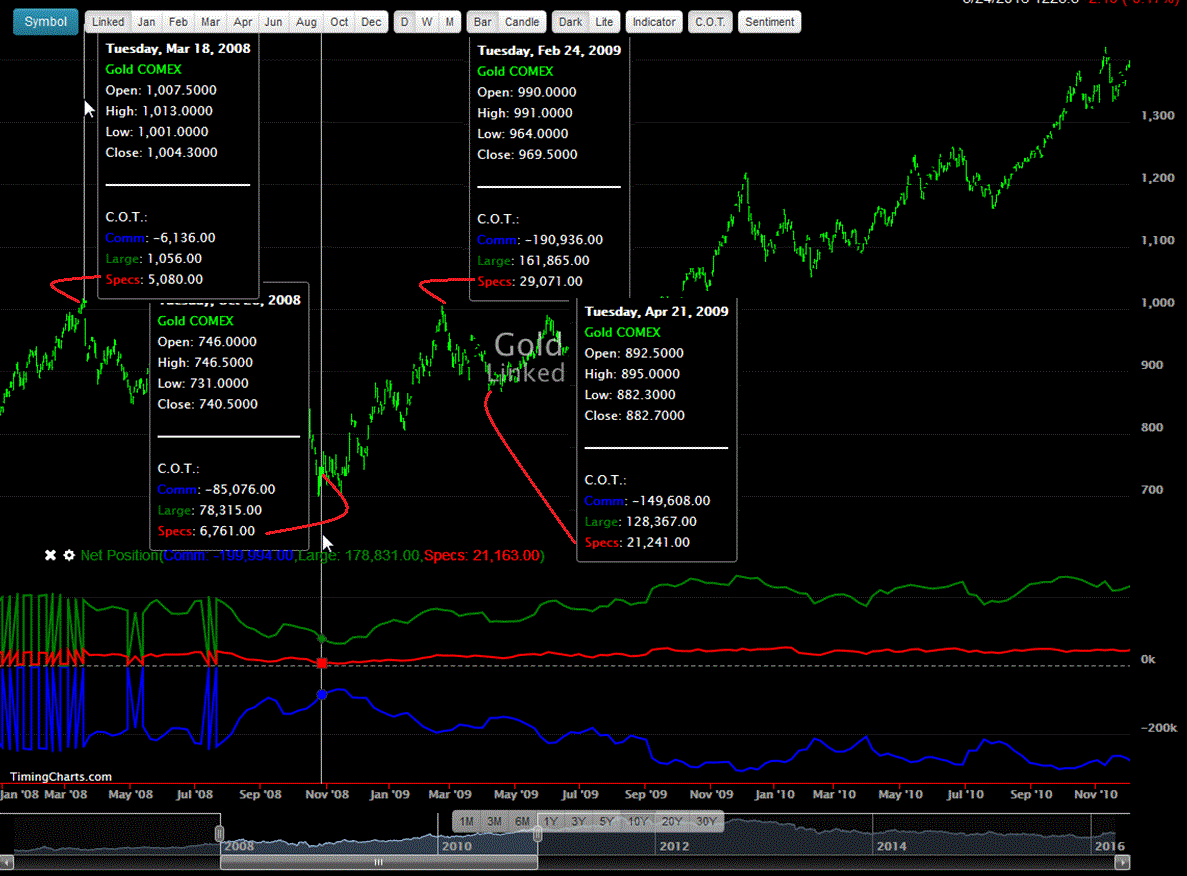Image resolution: width=1187 pixels, height=876 pixels.
Task: Select the Aug contract month
Action: point(306,22)
